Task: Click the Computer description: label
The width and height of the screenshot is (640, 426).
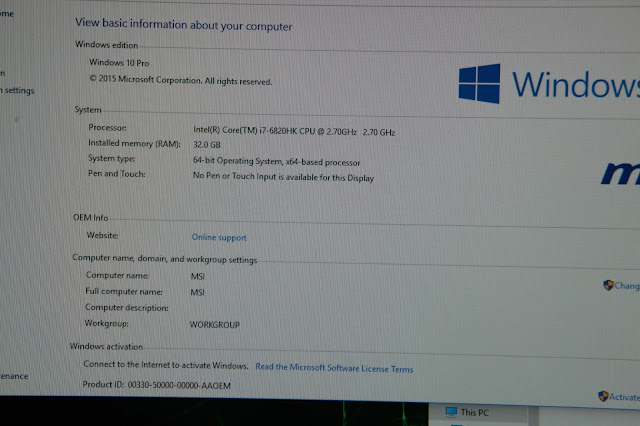Action: (x=127, y=308)
